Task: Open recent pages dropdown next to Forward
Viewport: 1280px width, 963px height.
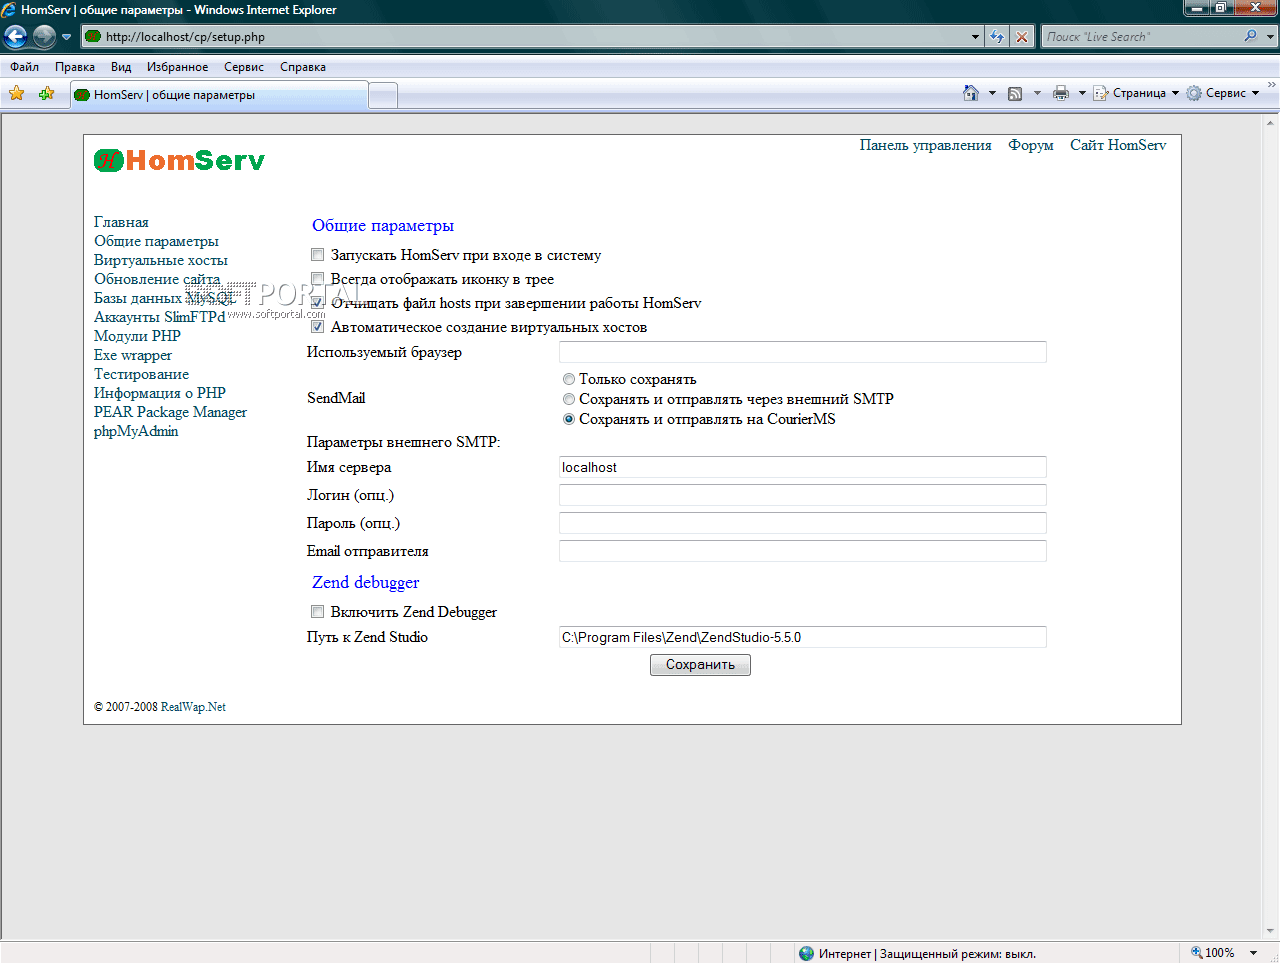Action: tap(67, 37)
